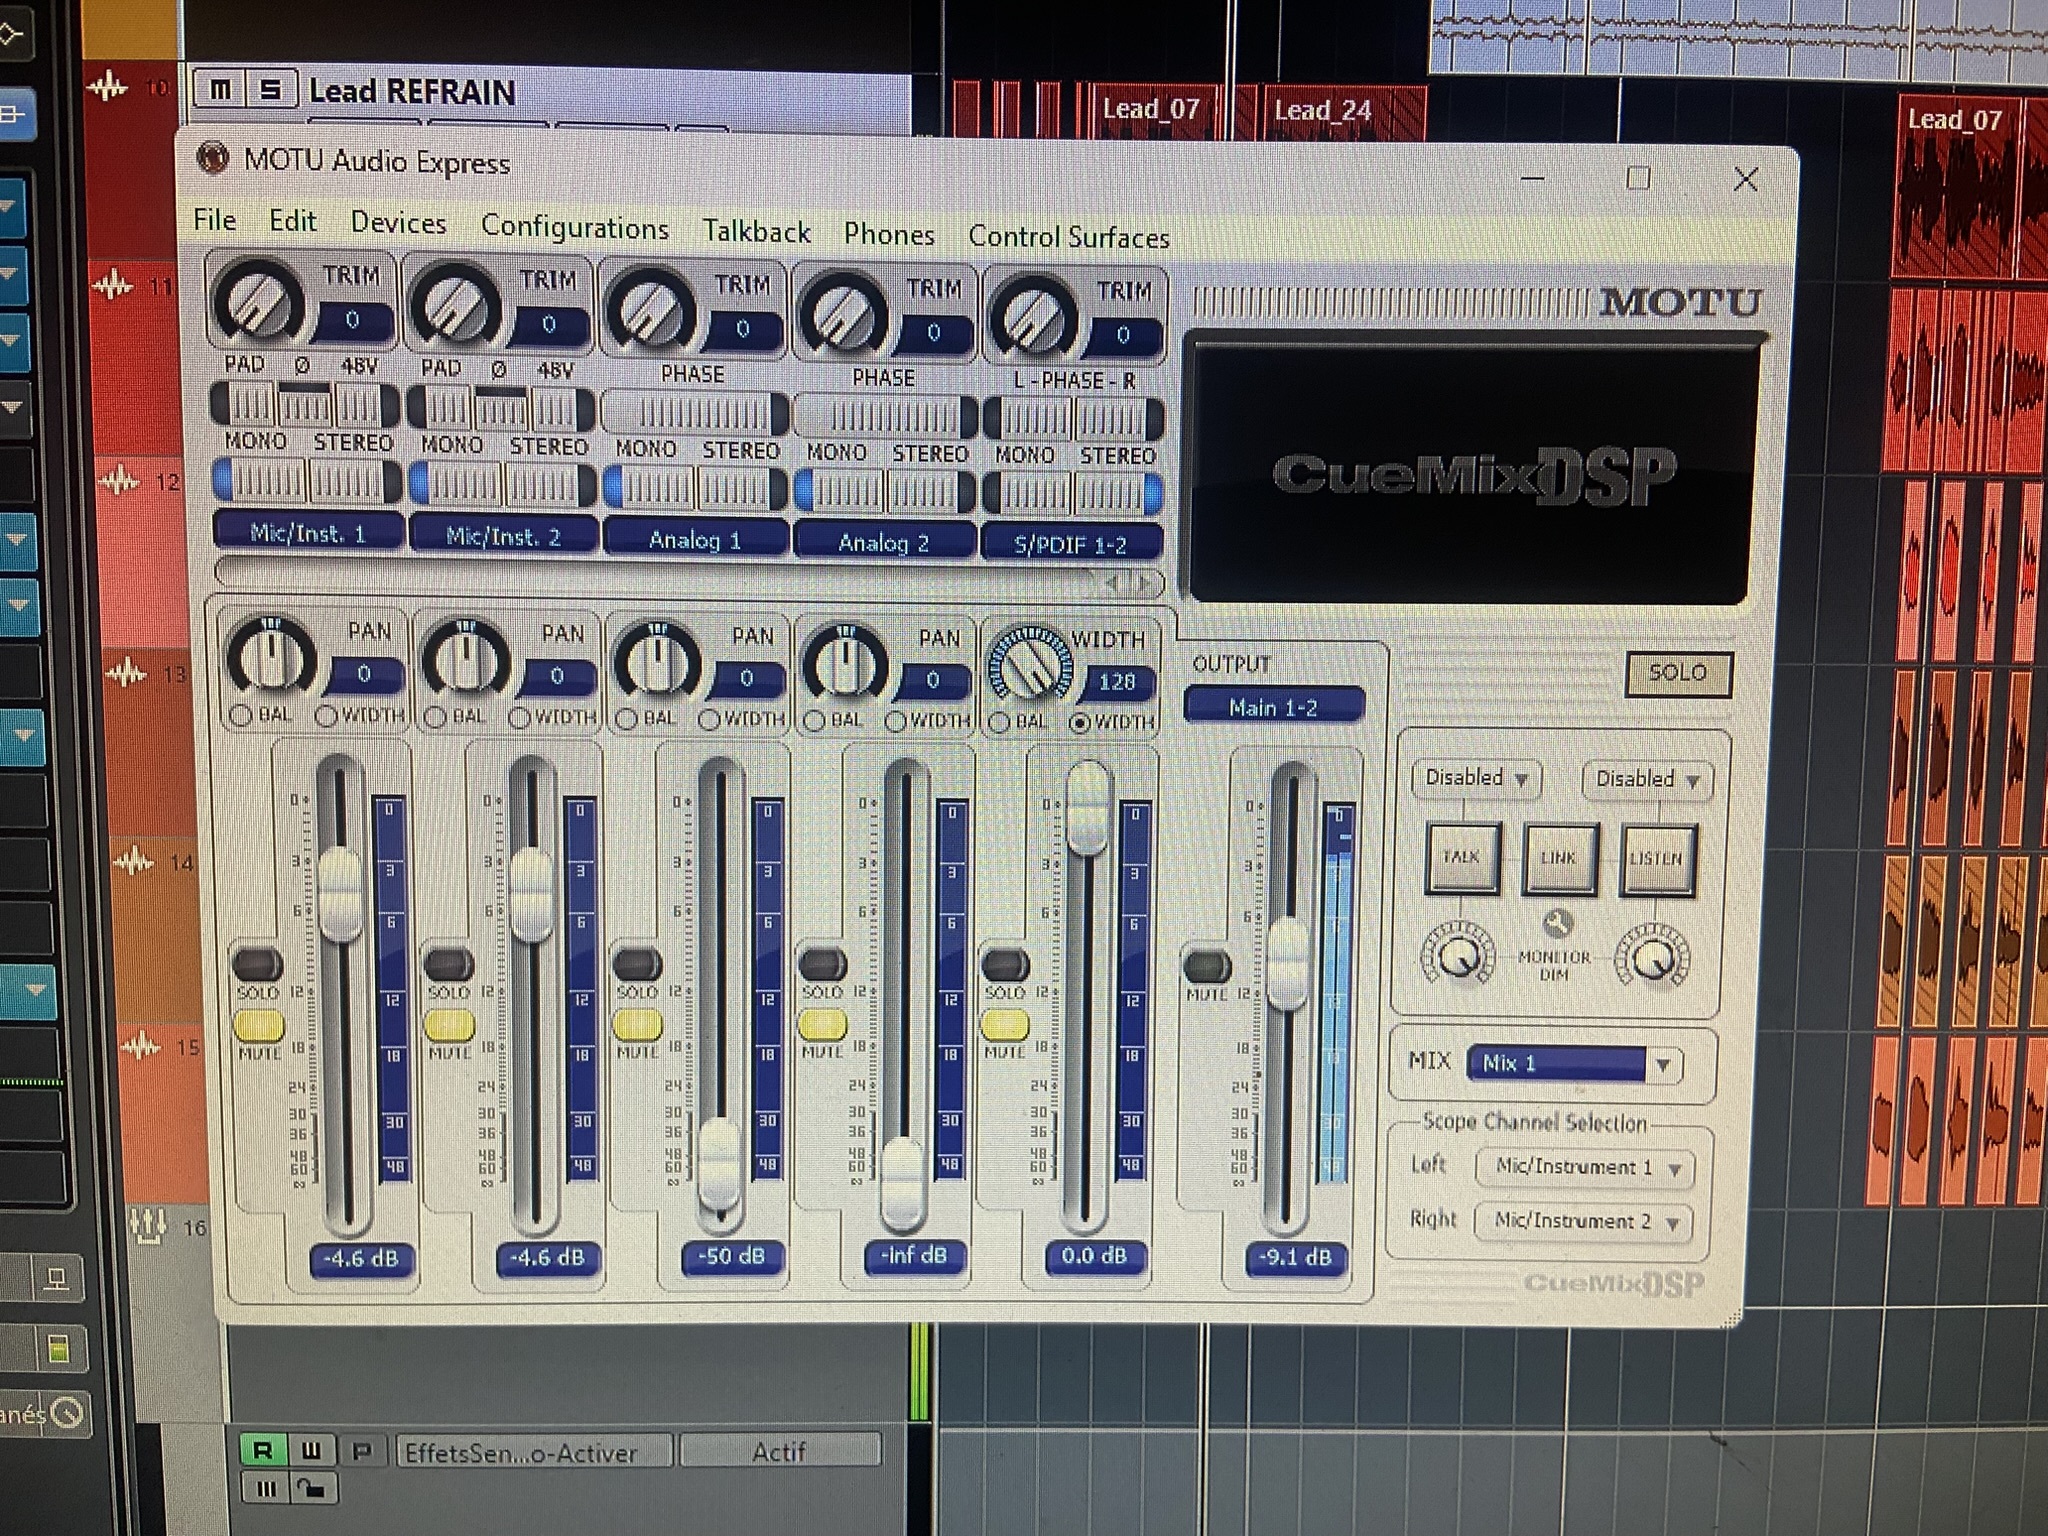Set S/PDIF 1-2 channel to mono

click(1028, 493)
